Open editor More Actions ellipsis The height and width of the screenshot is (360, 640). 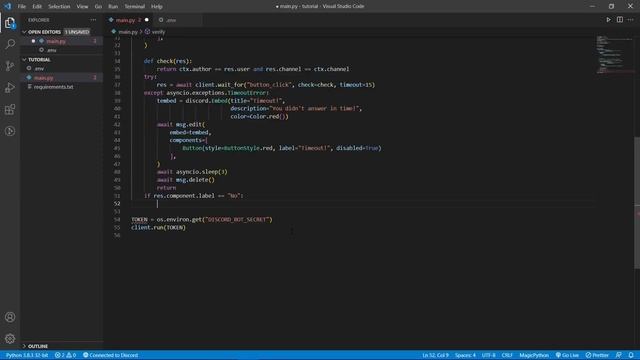[x=631, y=20]
